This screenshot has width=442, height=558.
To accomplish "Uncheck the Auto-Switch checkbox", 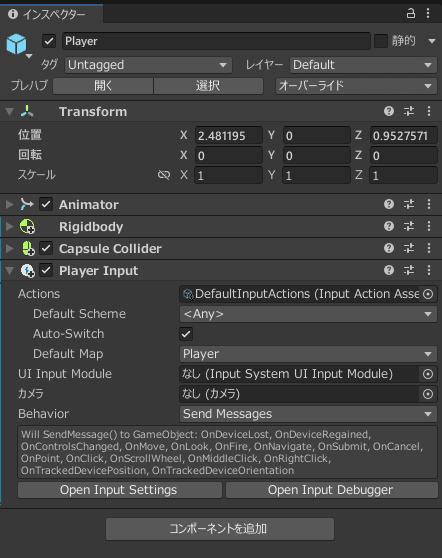I will coord(186,334).
